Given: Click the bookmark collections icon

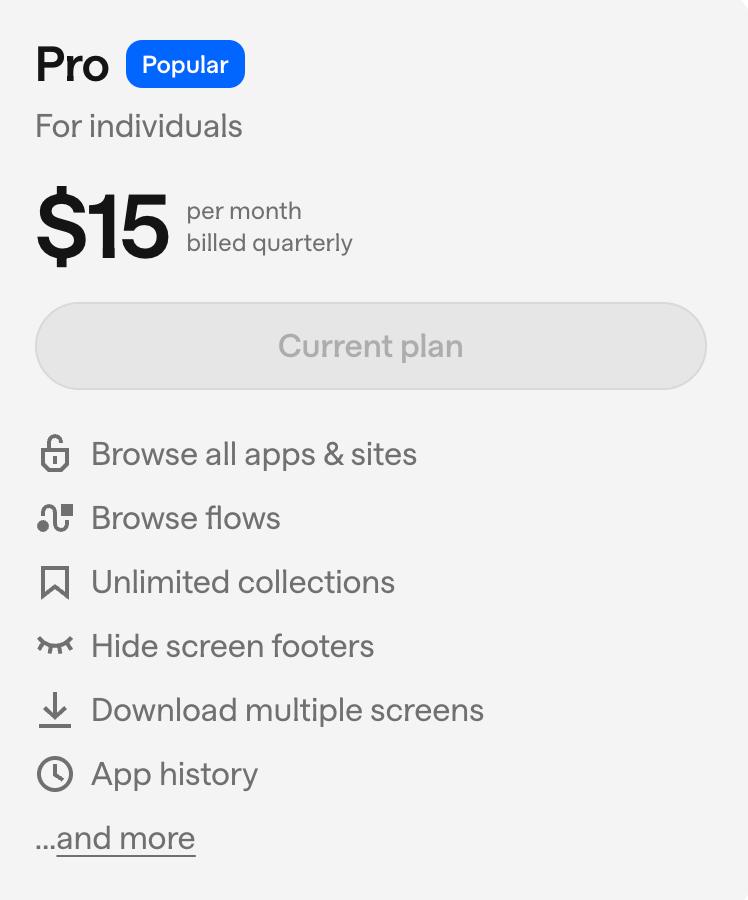Looking at the screenshot, I should [55, 583].
